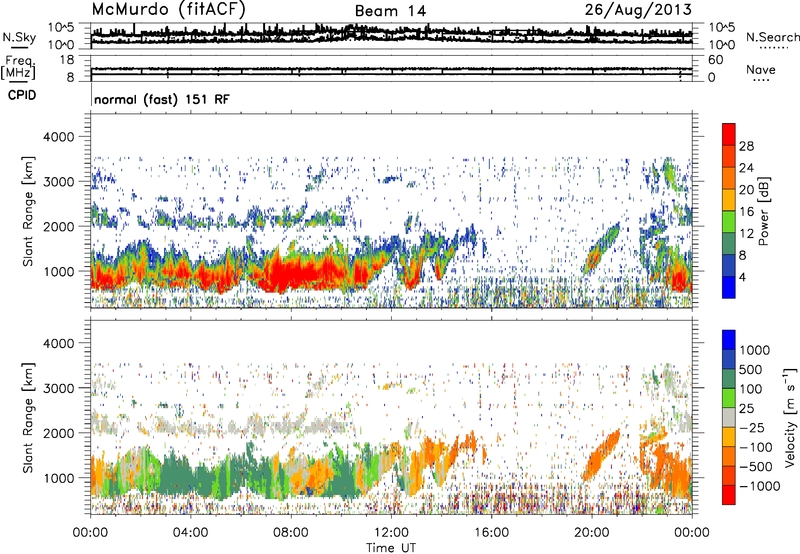Viewport: 800px width, 554px height.
Task: Click 'Slant Range [km]' label of power panel
Action: pyautogui.click(x=28, y=211)
